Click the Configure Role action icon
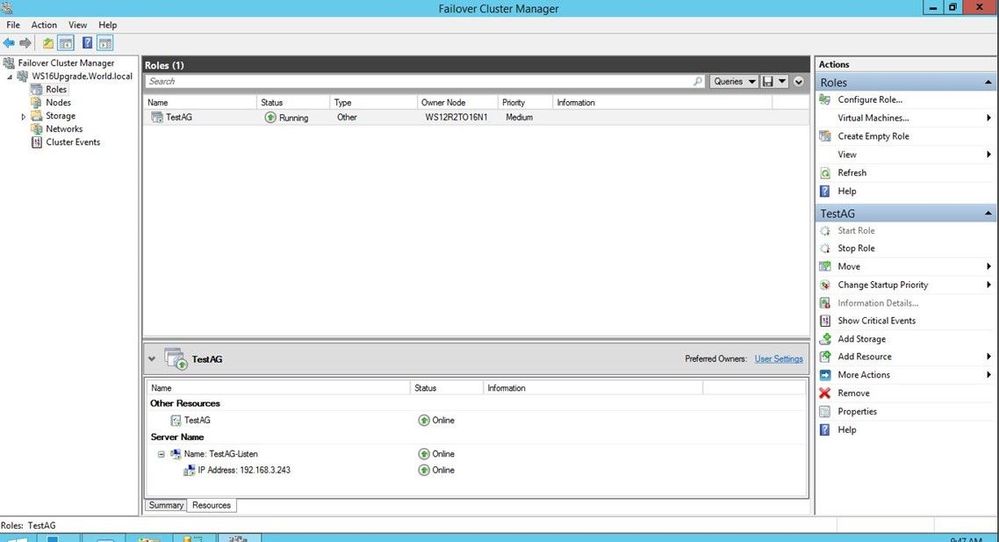Image resolution: width=999 pixels, height=542 pixels. [x=825, y=100]
